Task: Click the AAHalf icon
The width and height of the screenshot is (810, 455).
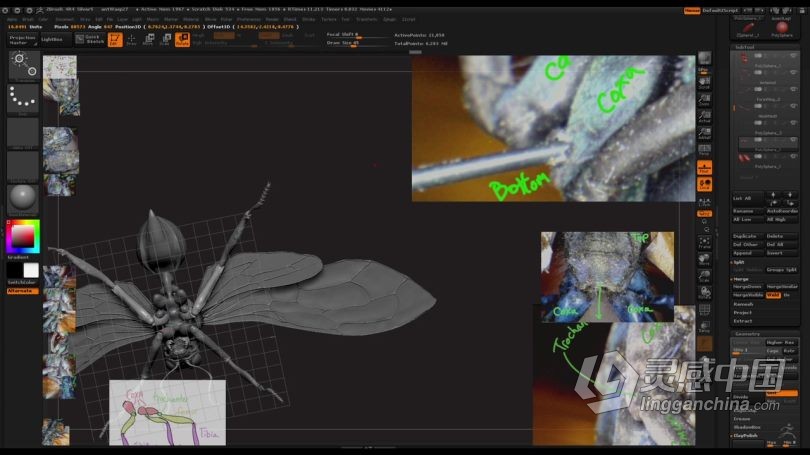Action: click(704, 133)
